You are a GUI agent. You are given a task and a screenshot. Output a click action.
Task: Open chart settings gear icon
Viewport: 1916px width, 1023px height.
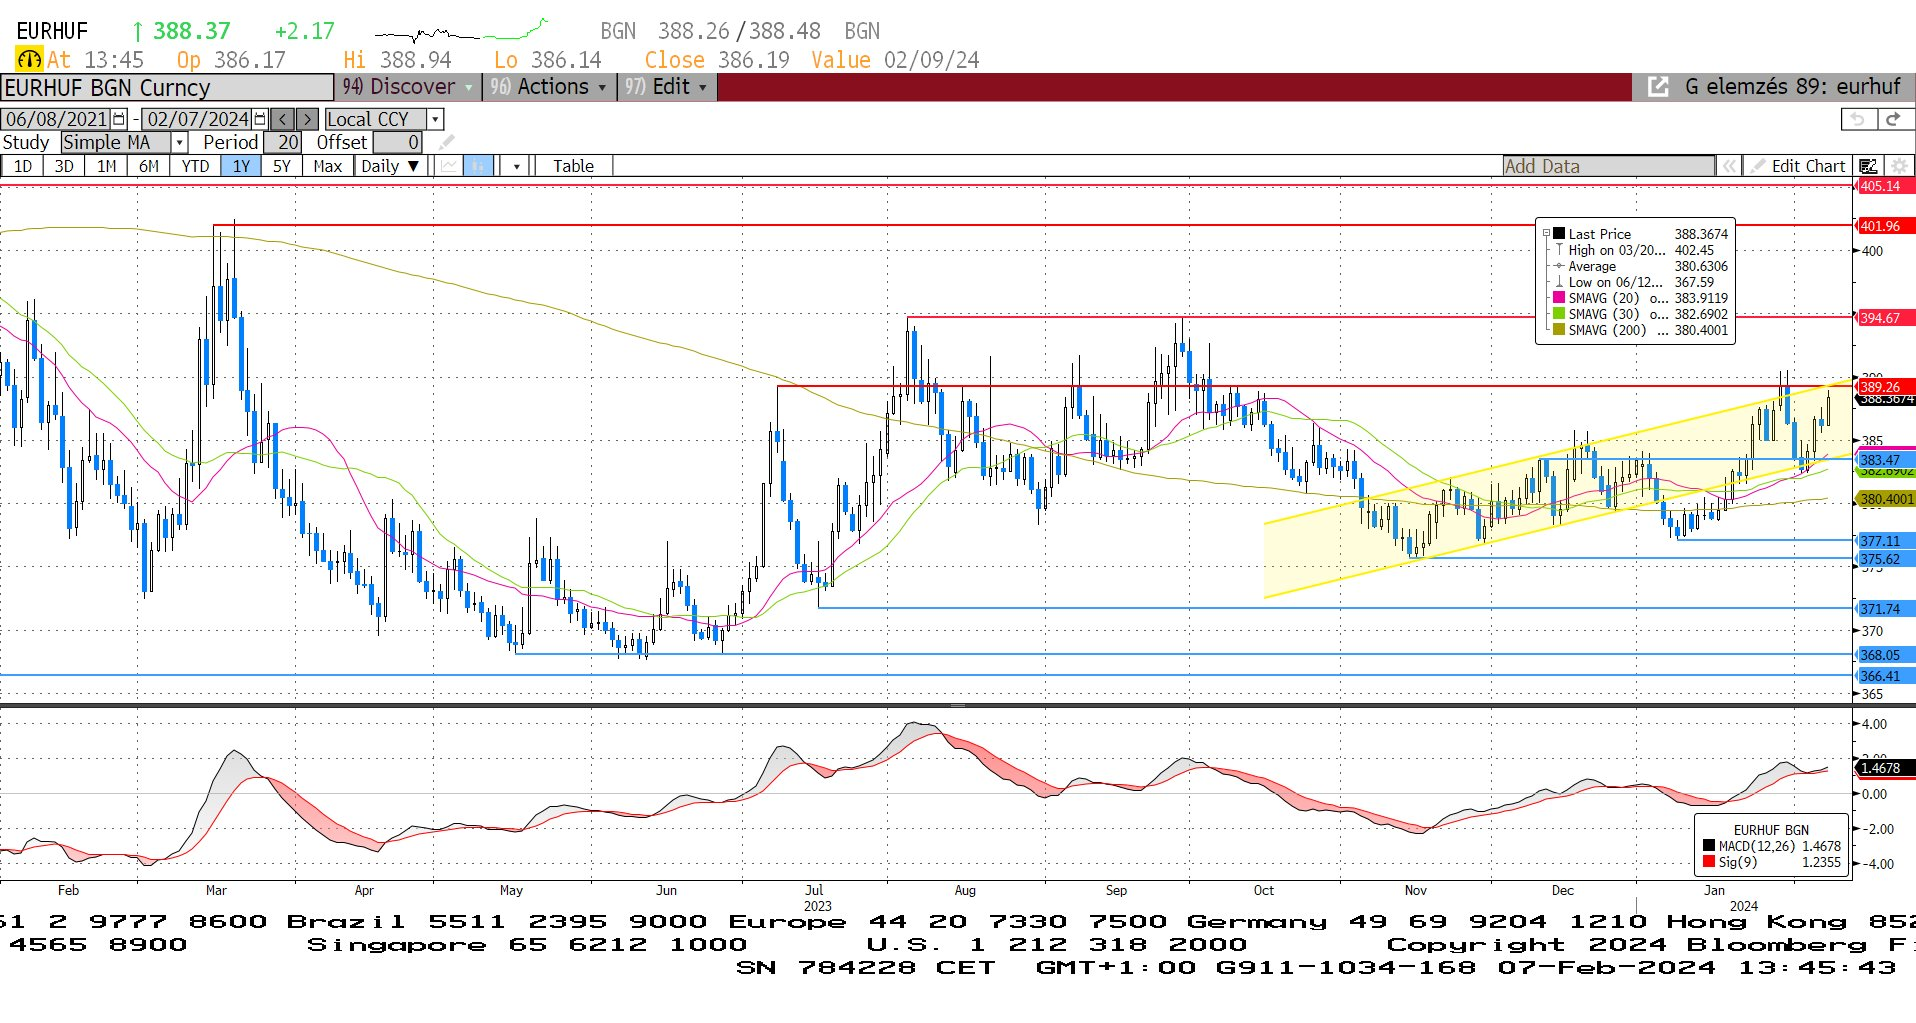[x=1898, y=166]
